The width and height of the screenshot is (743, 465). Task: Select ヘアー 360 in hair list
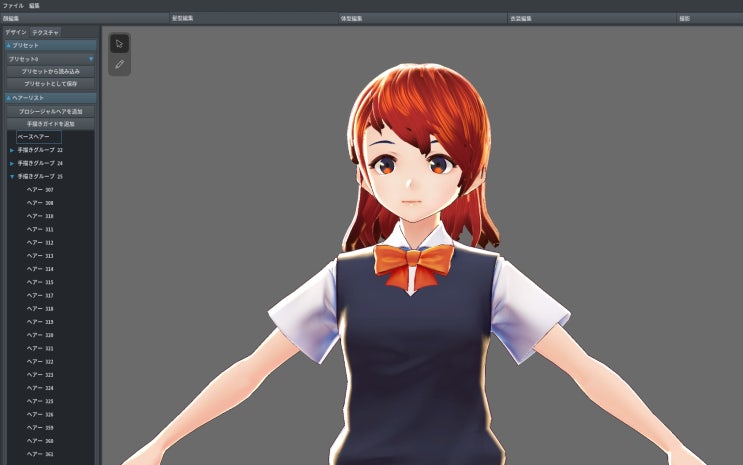tap(40, 442)
